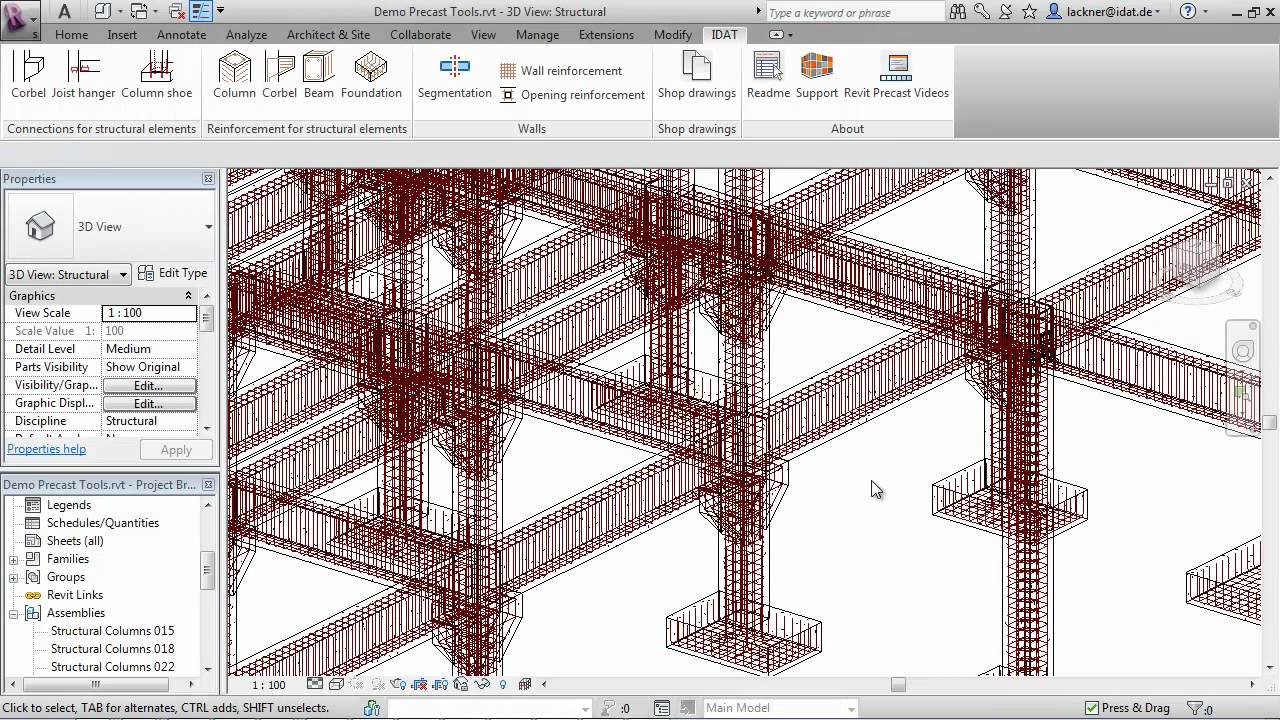Click Visibility/Graphics Edit button
This screenshot has height=720, width=1280.
149,385
